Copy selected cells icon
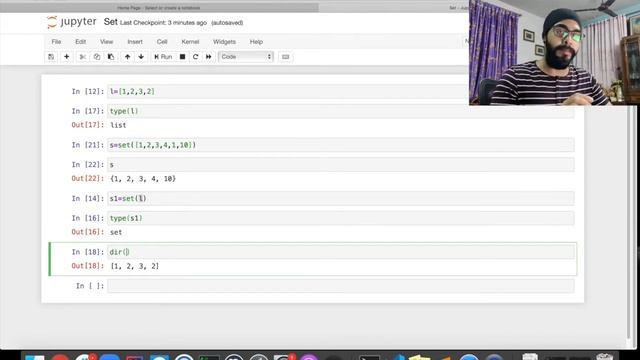The width and height of the screenshot is (640, 360). click(97, 57)
